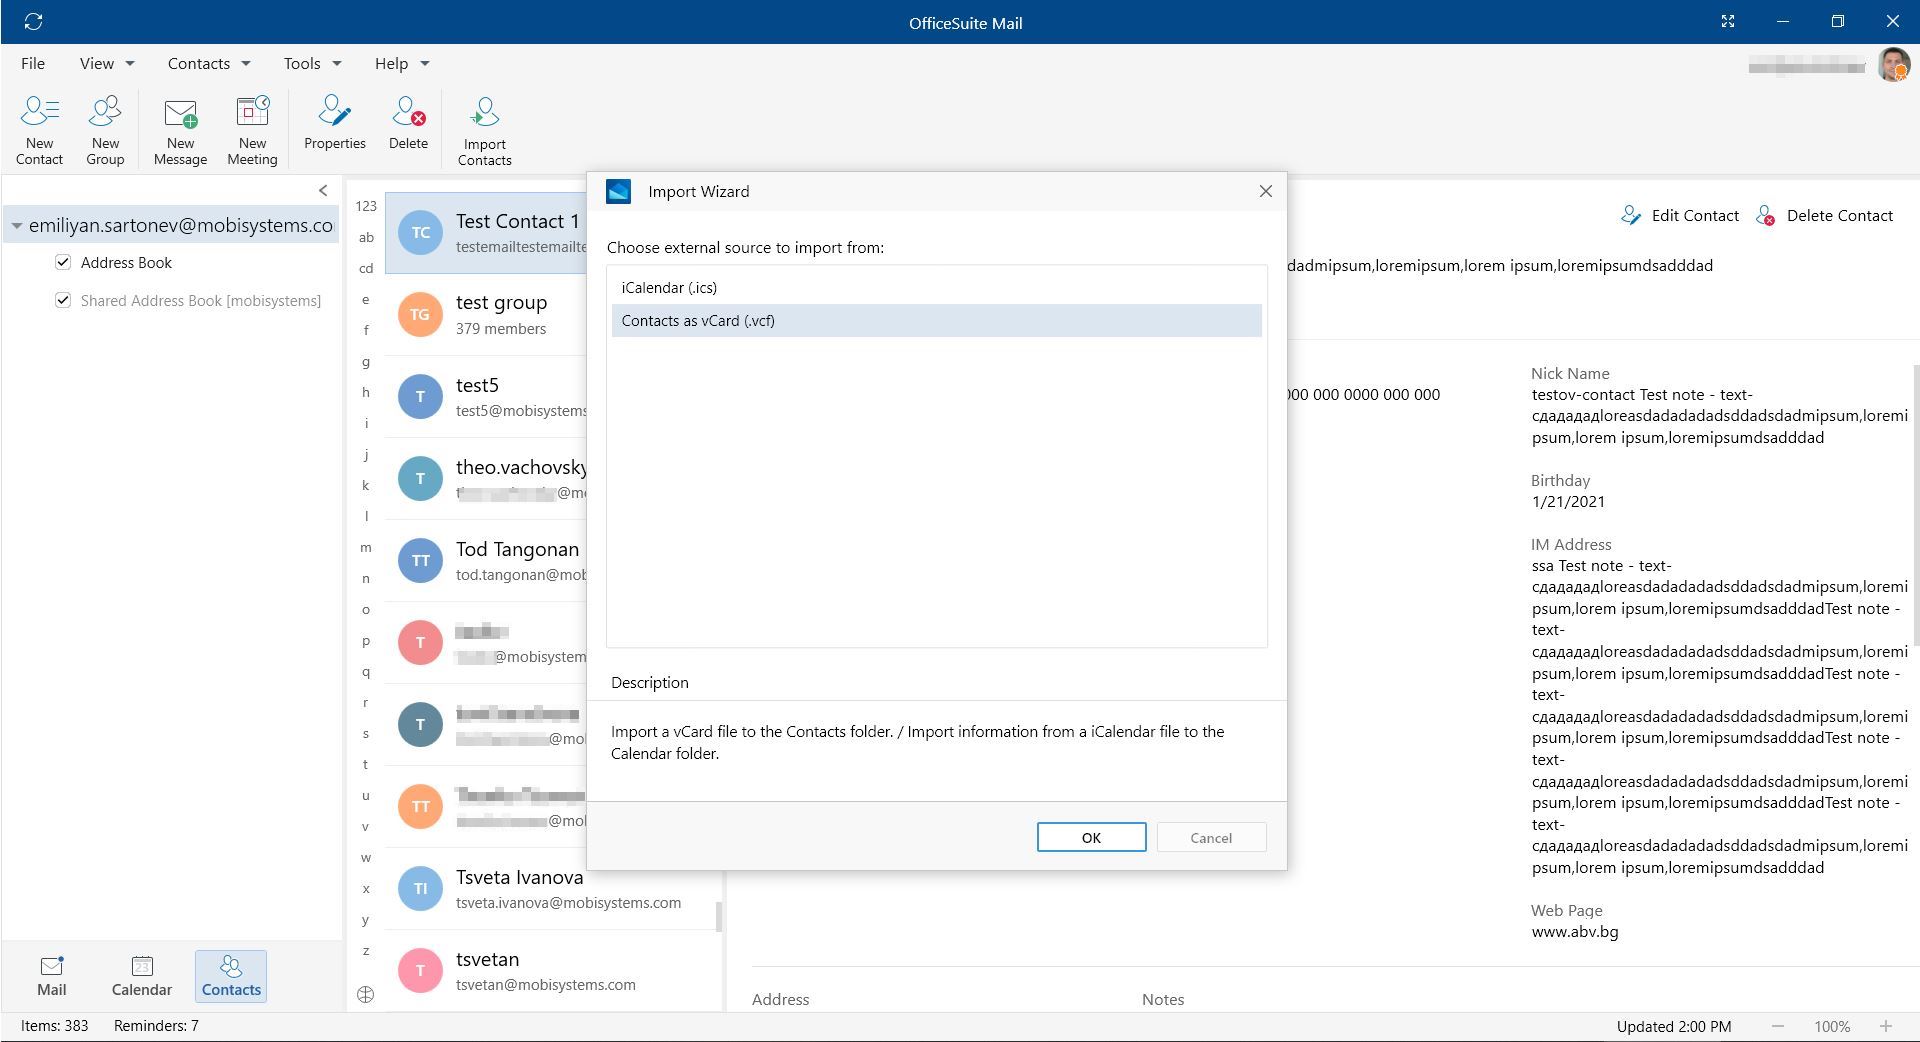This screenshot has width=1920, height=1042.
Task: Jump to 'ab' in alphabet index
Action: (366, 237)
